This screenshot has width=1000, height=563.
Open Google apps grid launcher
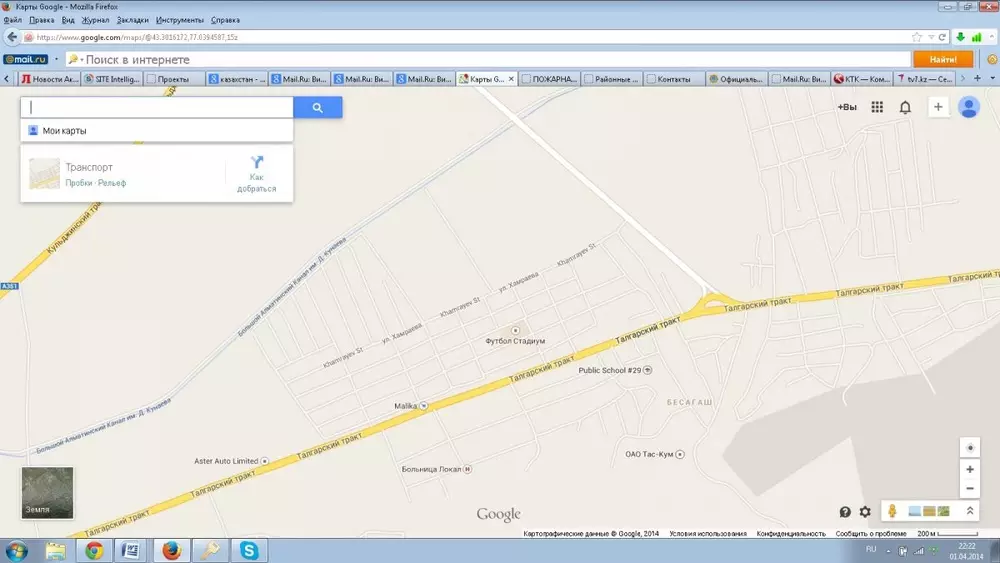[877, 108]
